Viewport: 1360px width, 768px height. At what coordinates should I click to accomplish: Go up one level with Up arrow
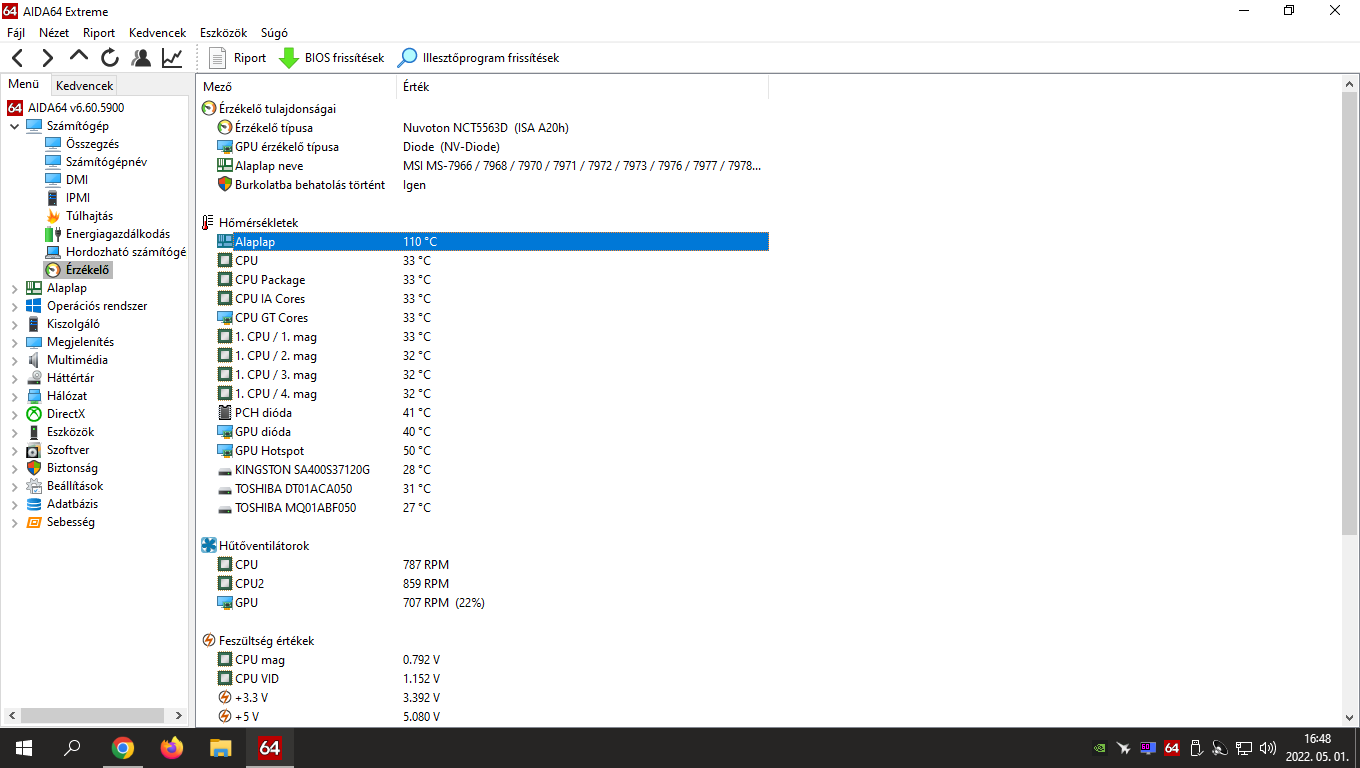pos(79,58)
